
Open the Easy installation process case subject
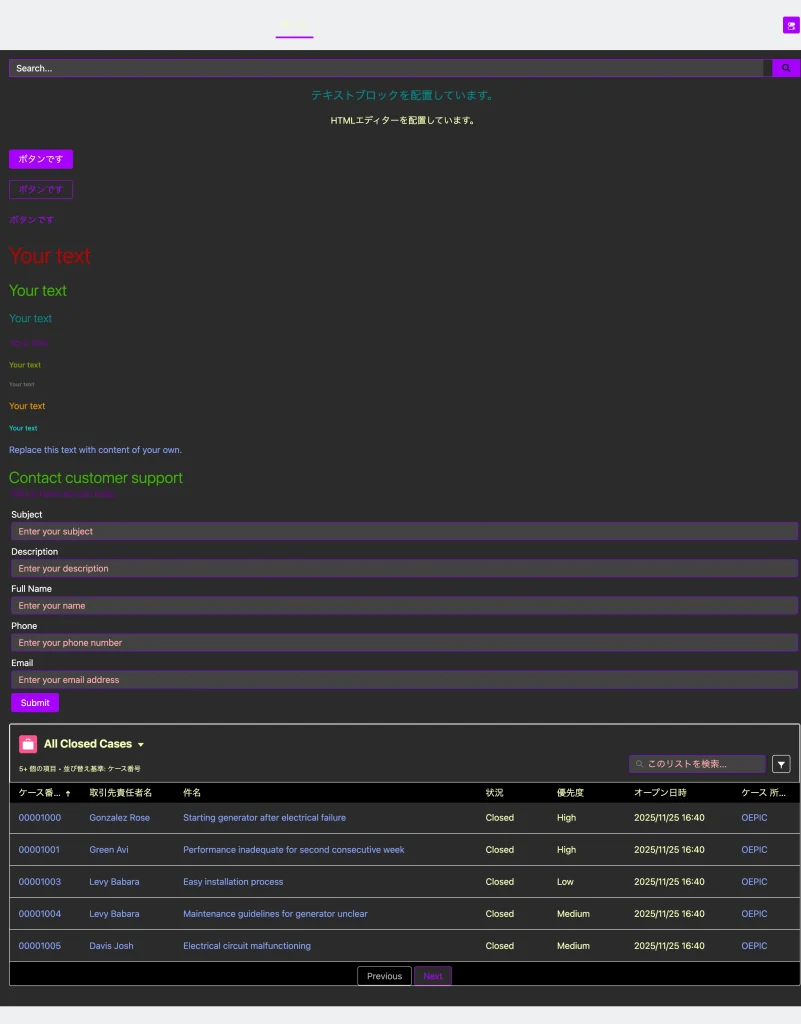(x=233, y=882)
